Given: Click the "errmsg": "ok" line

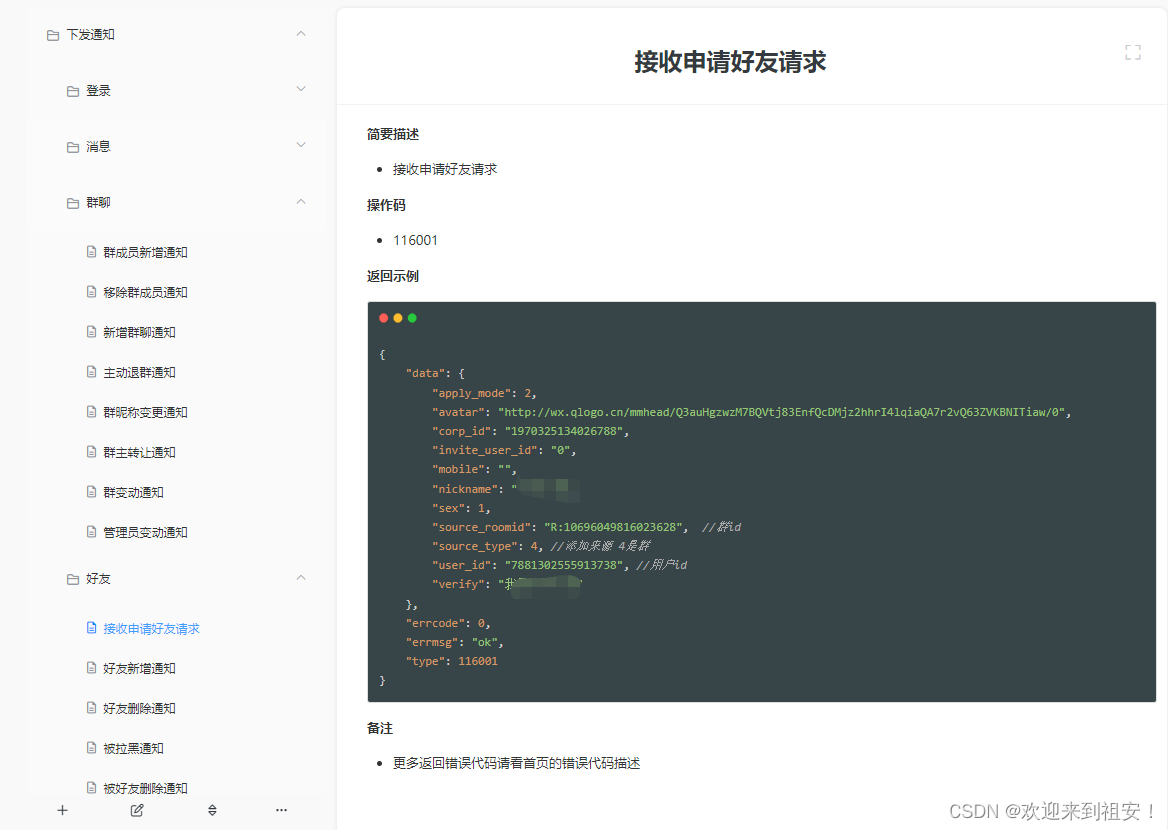Looking at the screenshot, I should coord(454,642).
